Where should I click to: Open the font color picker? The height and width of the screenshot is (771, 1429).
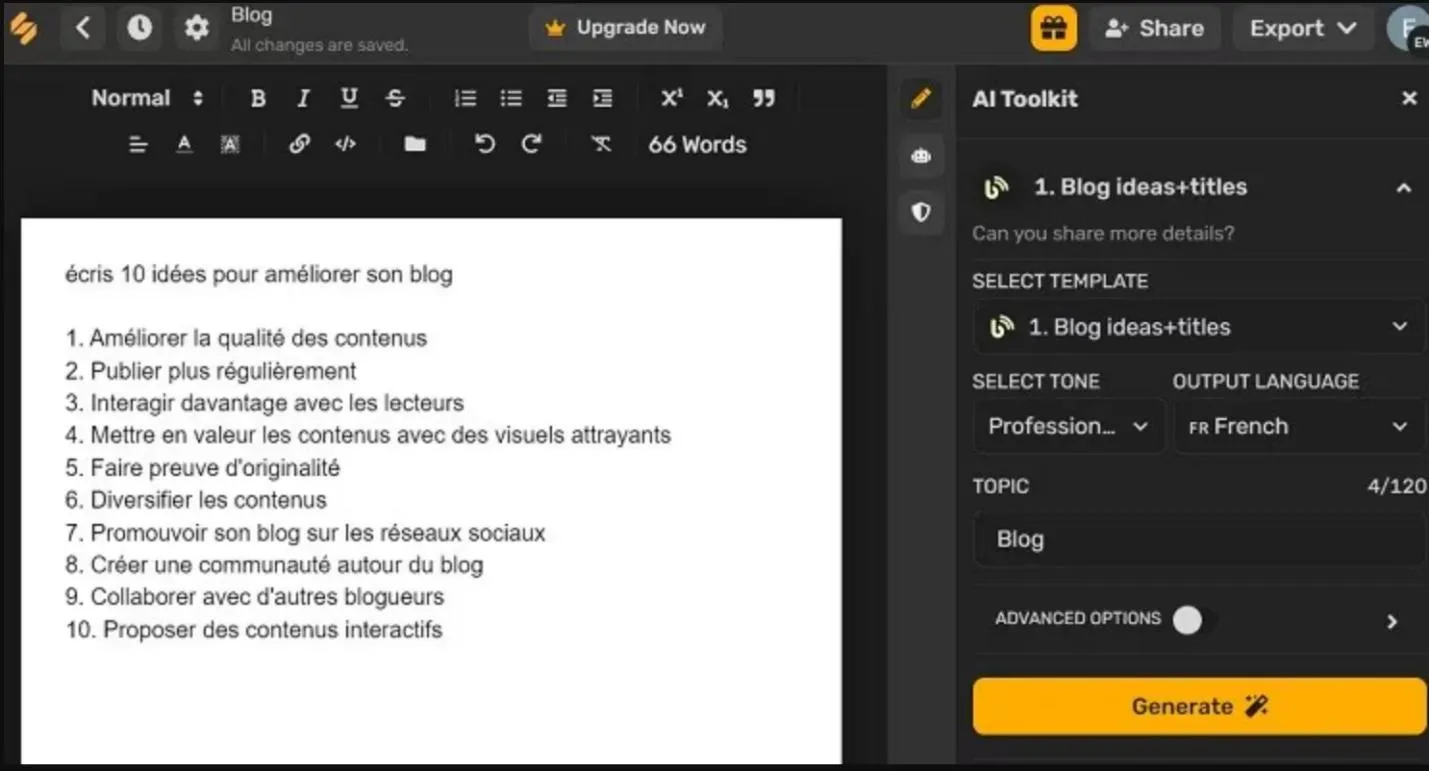tap(184, 143)
